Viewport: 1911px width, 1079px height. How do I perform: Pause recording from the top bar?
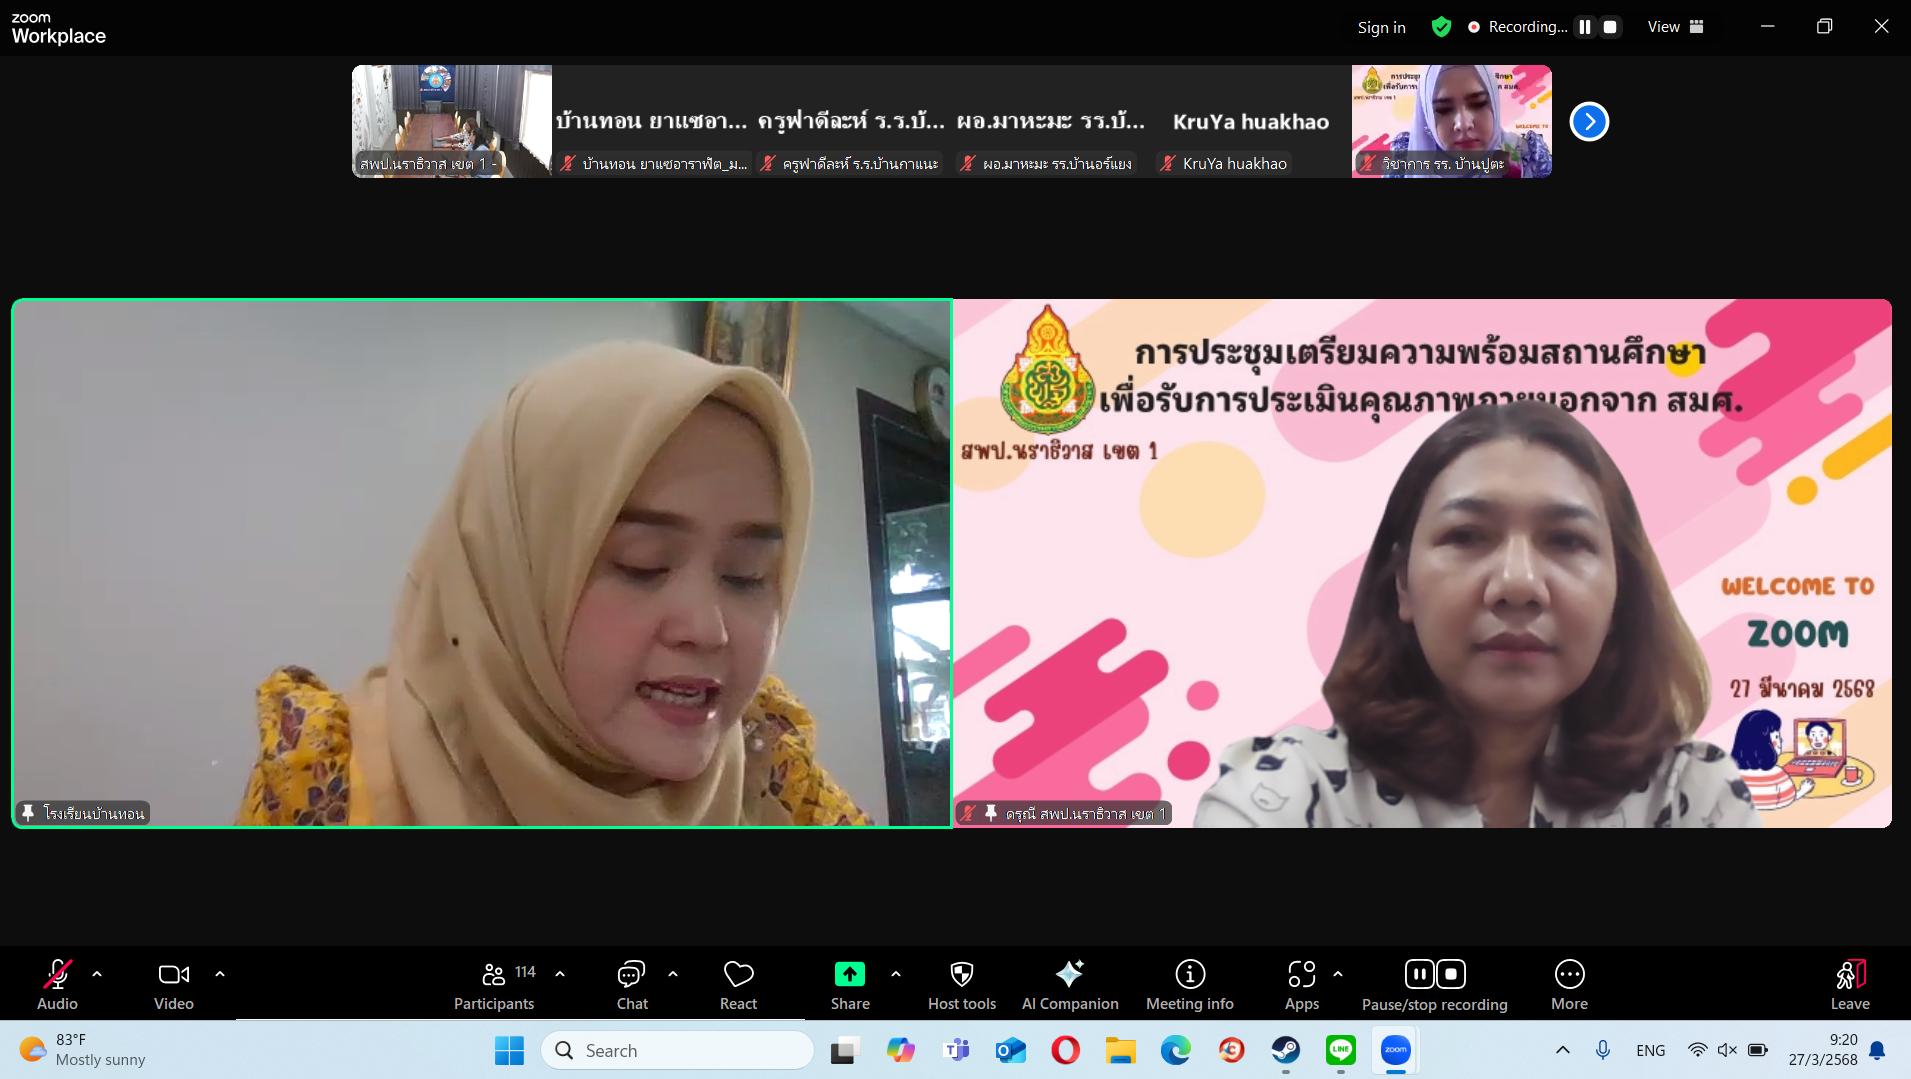click(1585, 27)
